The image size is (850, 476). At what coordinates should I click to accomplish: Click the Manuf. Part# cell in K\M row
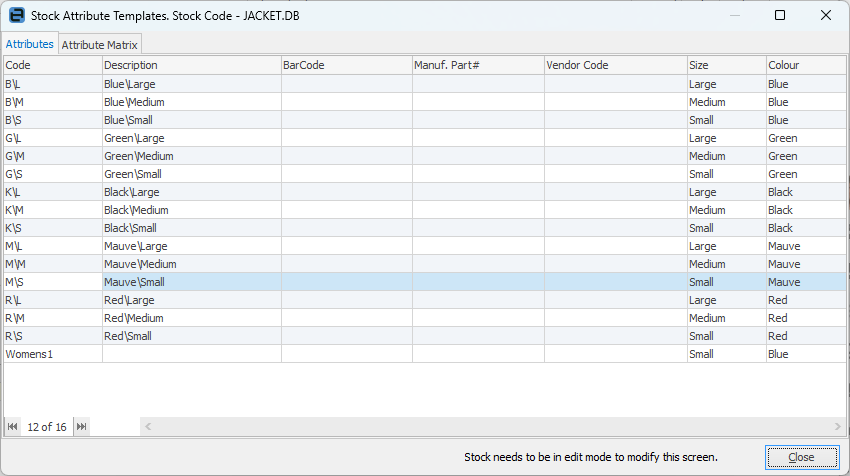tap(478, 210)
